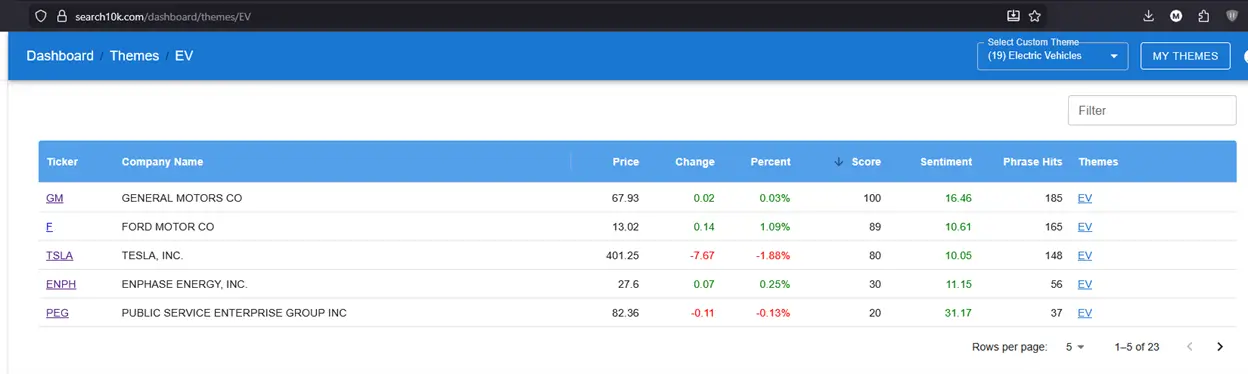Click the EV breadcrumb item
The image size is (1248, 374).
(184, 56)
